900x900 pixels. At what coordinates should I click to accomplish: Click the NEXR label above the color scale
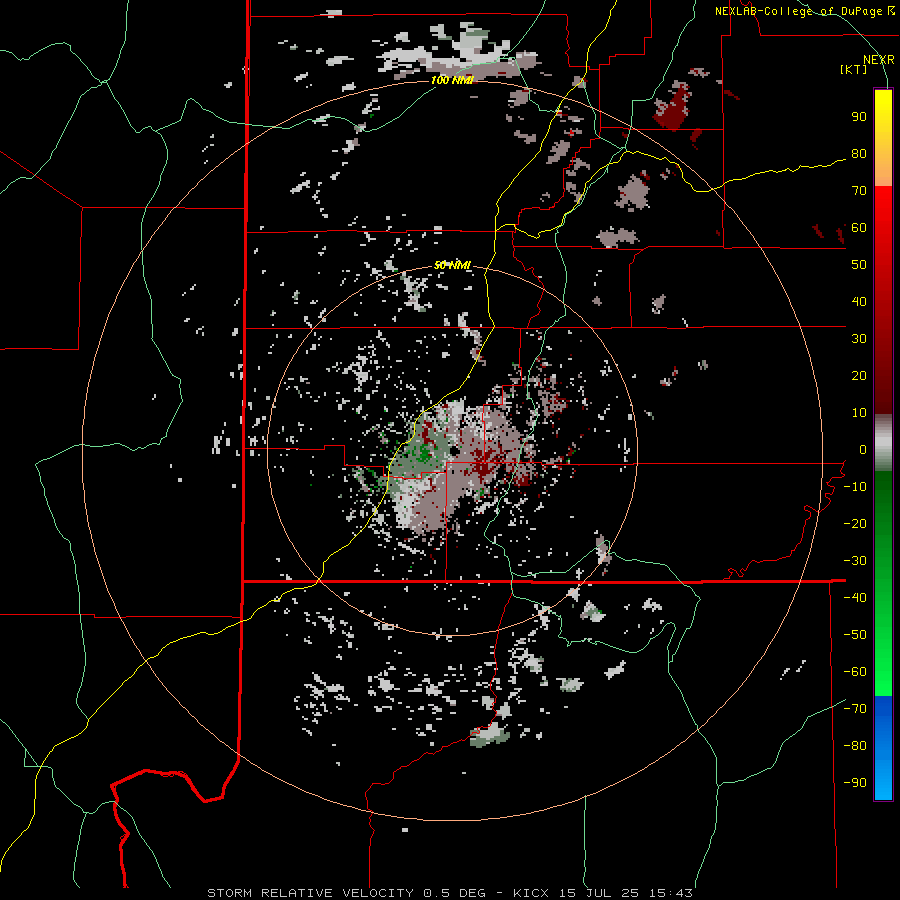(879, 59)
